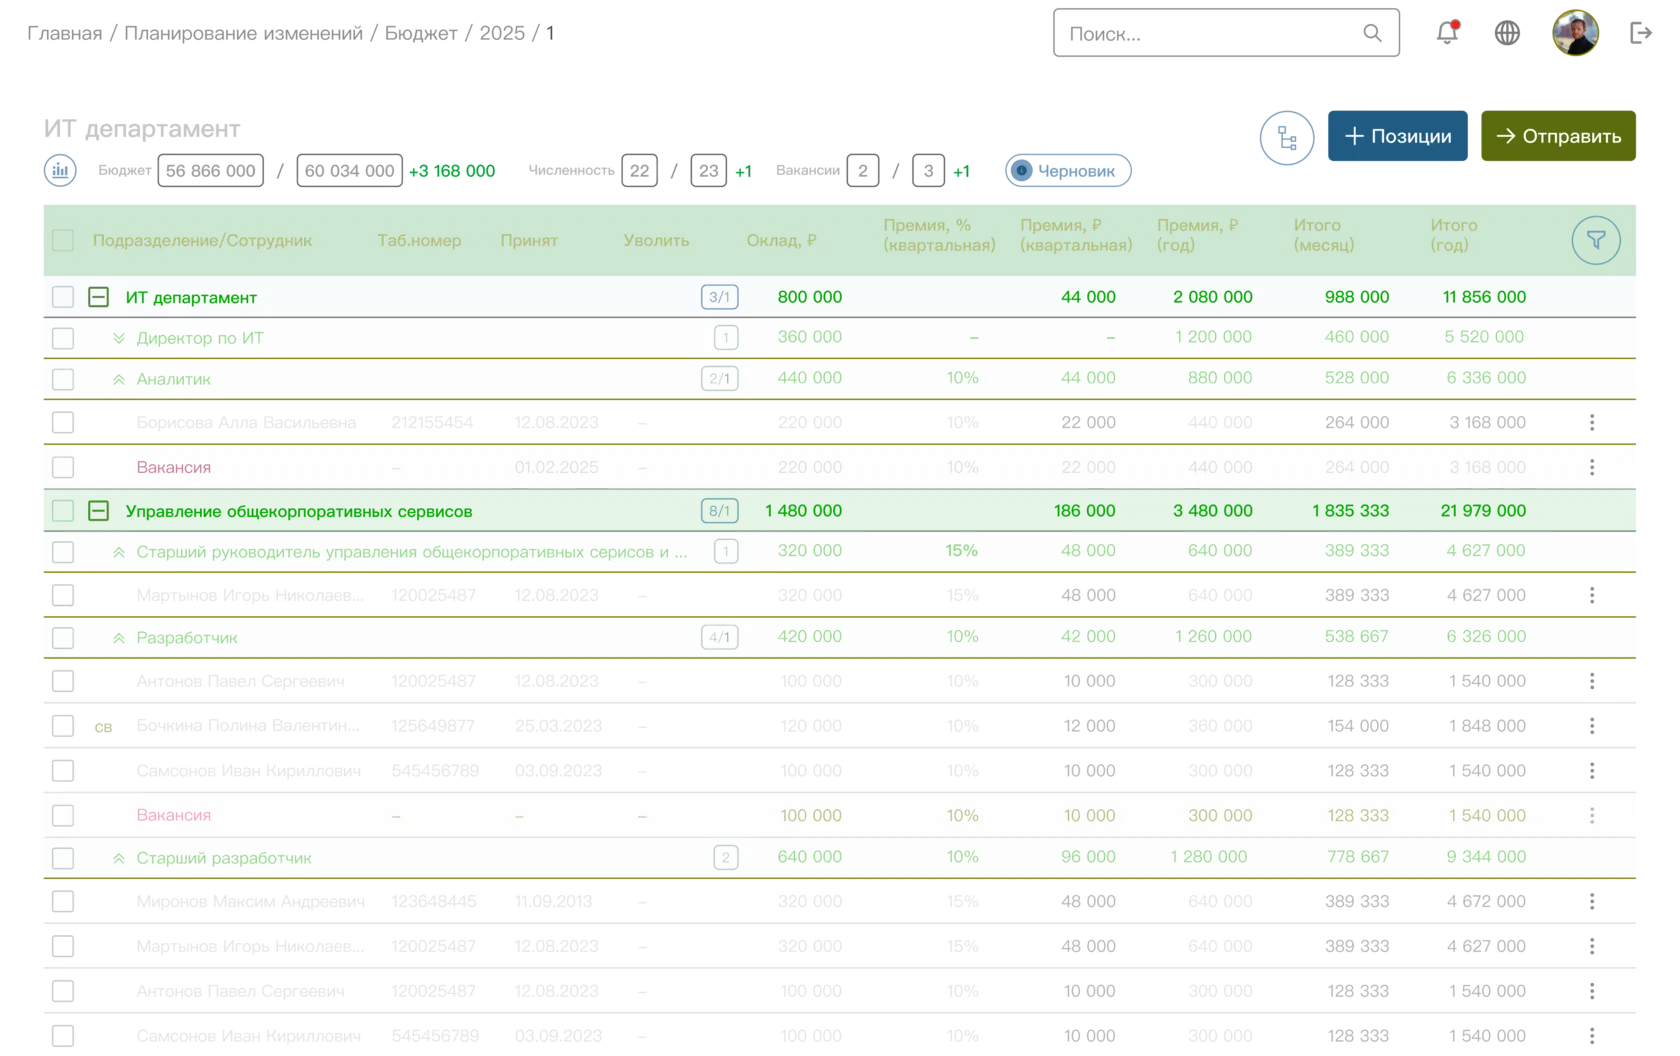Click the Итого (год) column header
This screenshot has width=1680, height=1056.
point(1453,235)
